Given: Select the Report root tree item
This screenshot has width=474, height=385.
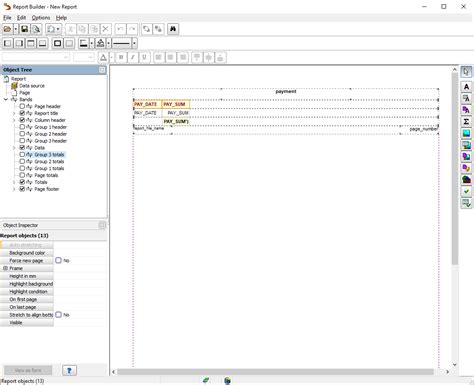Looking at the screenshot, I should pyautogui.click(x=18, y=79).
